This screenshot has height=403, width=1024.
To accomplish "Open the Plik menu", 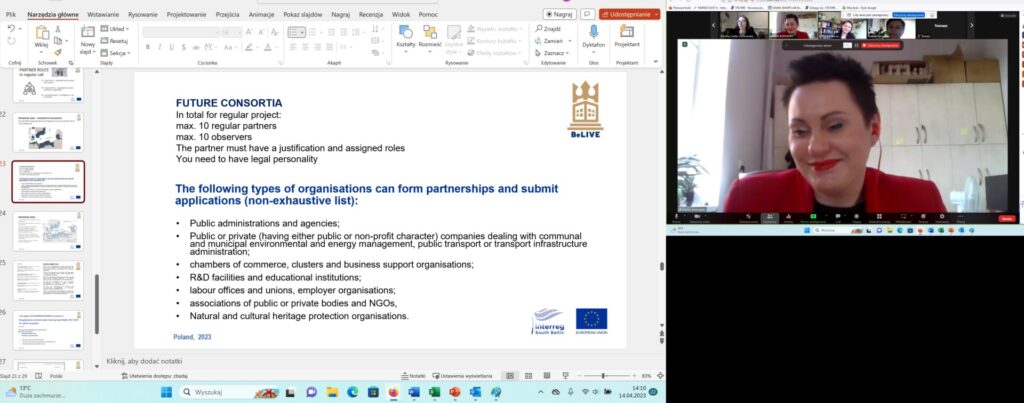I will (x=10, y=14).
